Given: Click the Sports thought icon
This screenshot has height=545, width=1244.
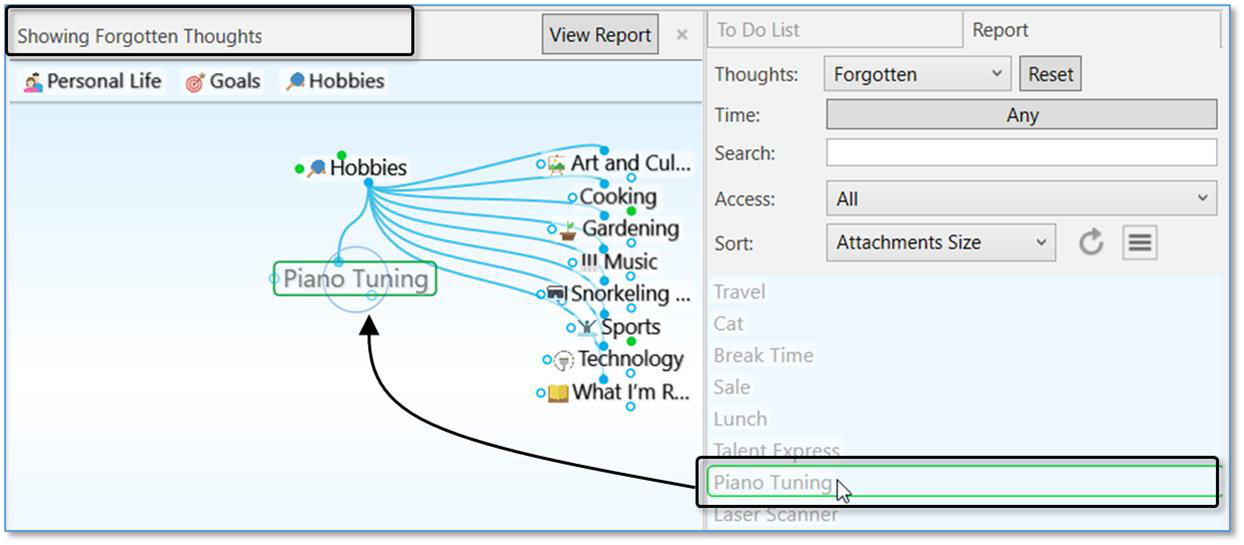Looking at the screenshot, I should point(587,327).
